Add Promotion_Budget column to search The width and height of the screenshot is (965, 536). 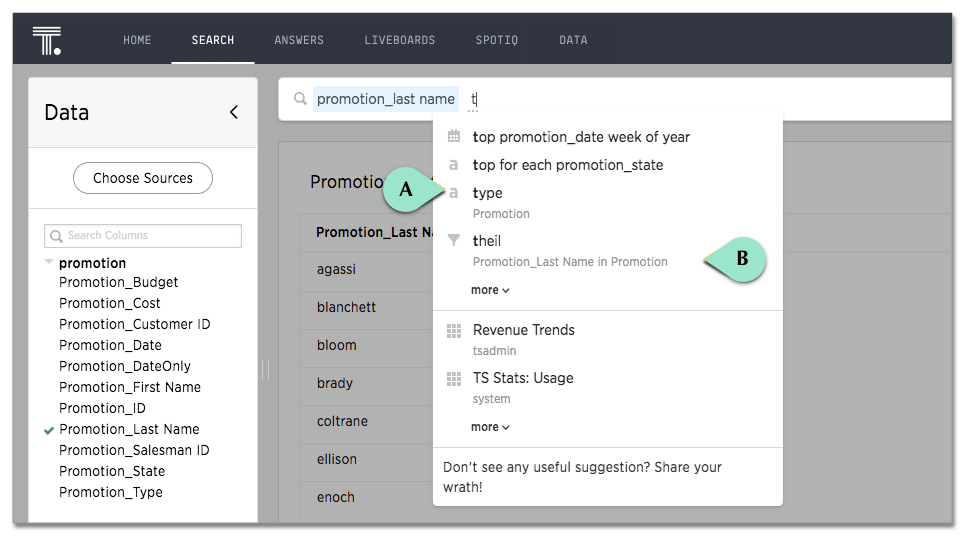pos(118,282)
